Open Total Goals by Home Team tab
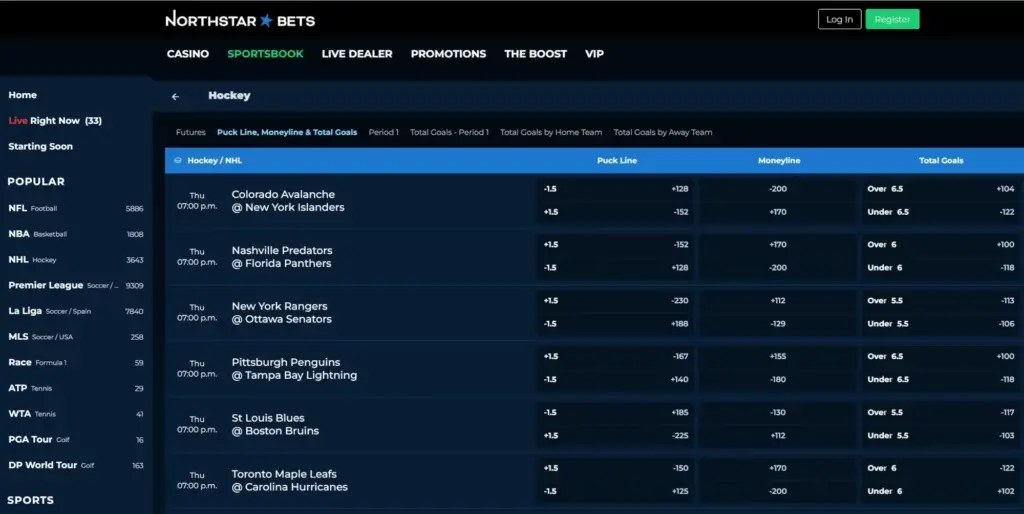Screen dimensions: 1024x514 551,132
